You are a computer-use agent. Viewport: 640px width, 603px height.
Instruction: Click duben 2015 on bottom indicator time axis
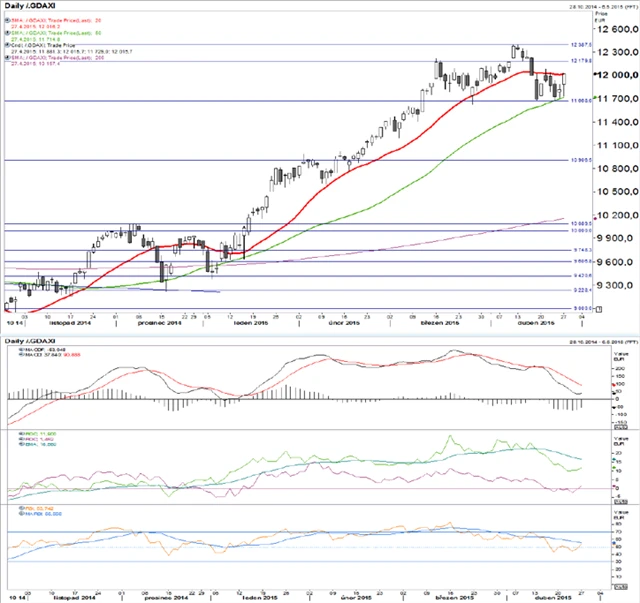pyautogui.click(x=553, y=598)
